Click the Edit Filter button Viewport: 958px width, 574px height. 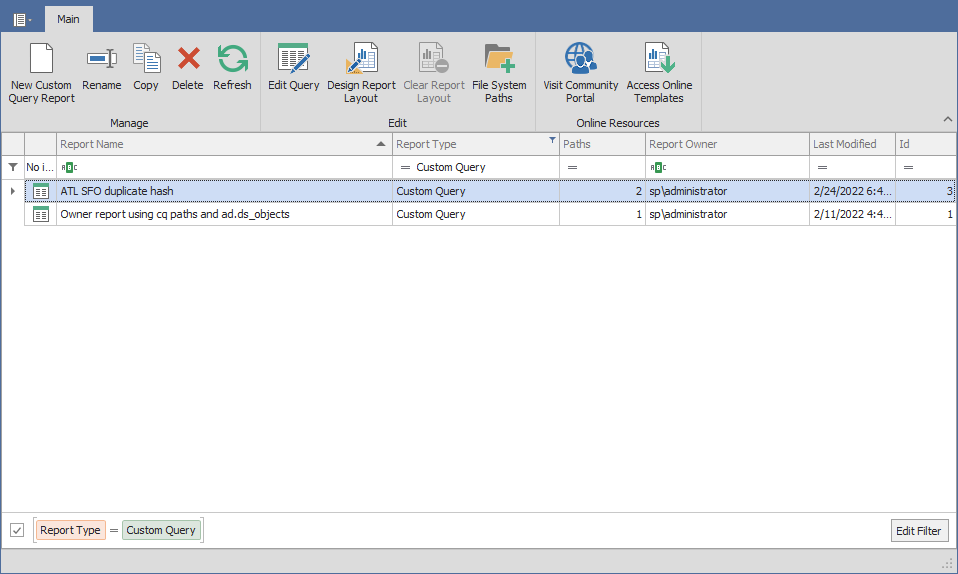click(x=919, y=531)
